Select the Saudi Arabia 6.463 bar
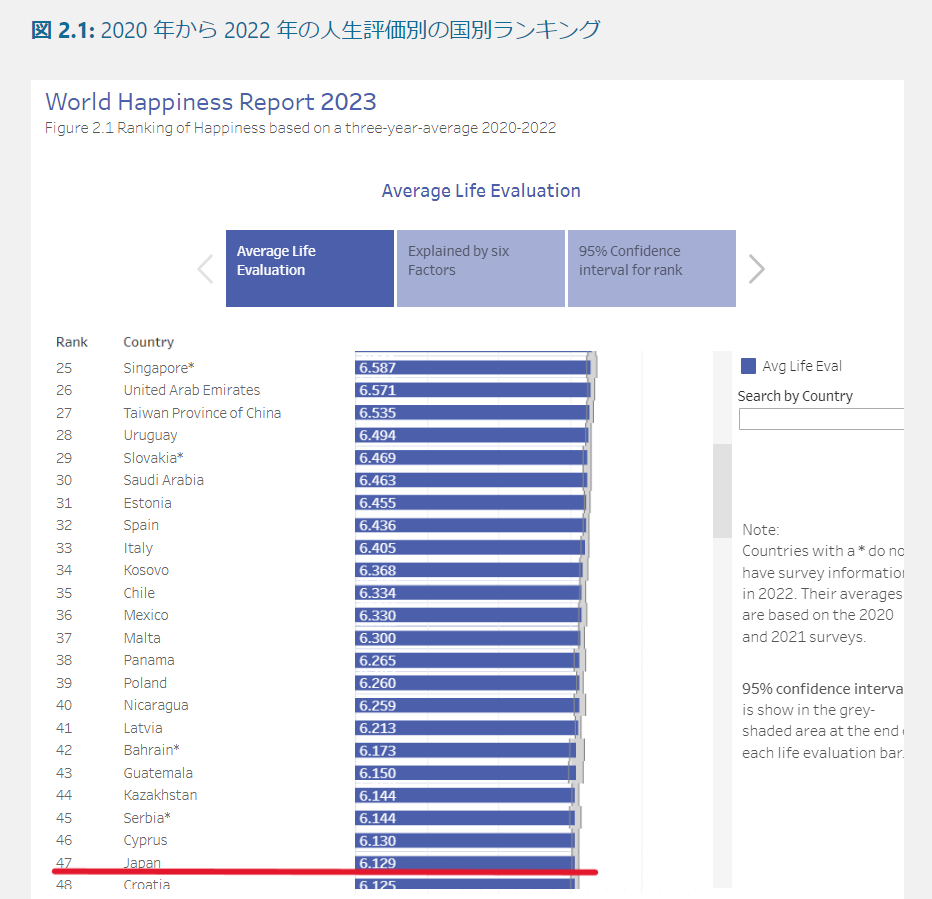 pos(469,480)
